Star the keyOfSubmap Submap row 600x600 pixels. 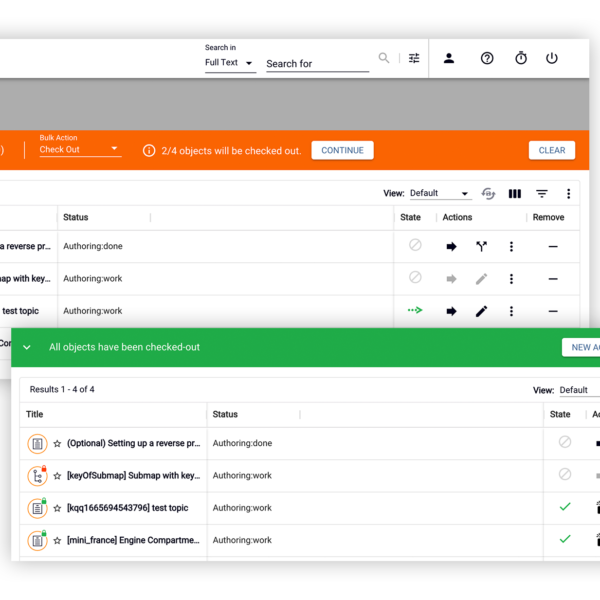57,476
